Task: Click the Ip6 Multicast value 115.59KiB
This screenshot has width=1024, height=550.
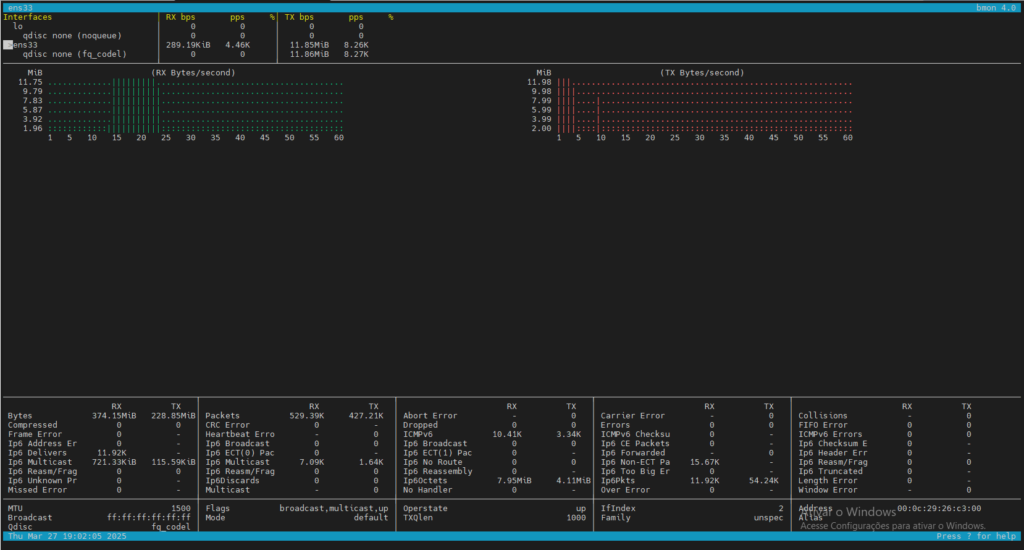Action: (x=174, y=462)
